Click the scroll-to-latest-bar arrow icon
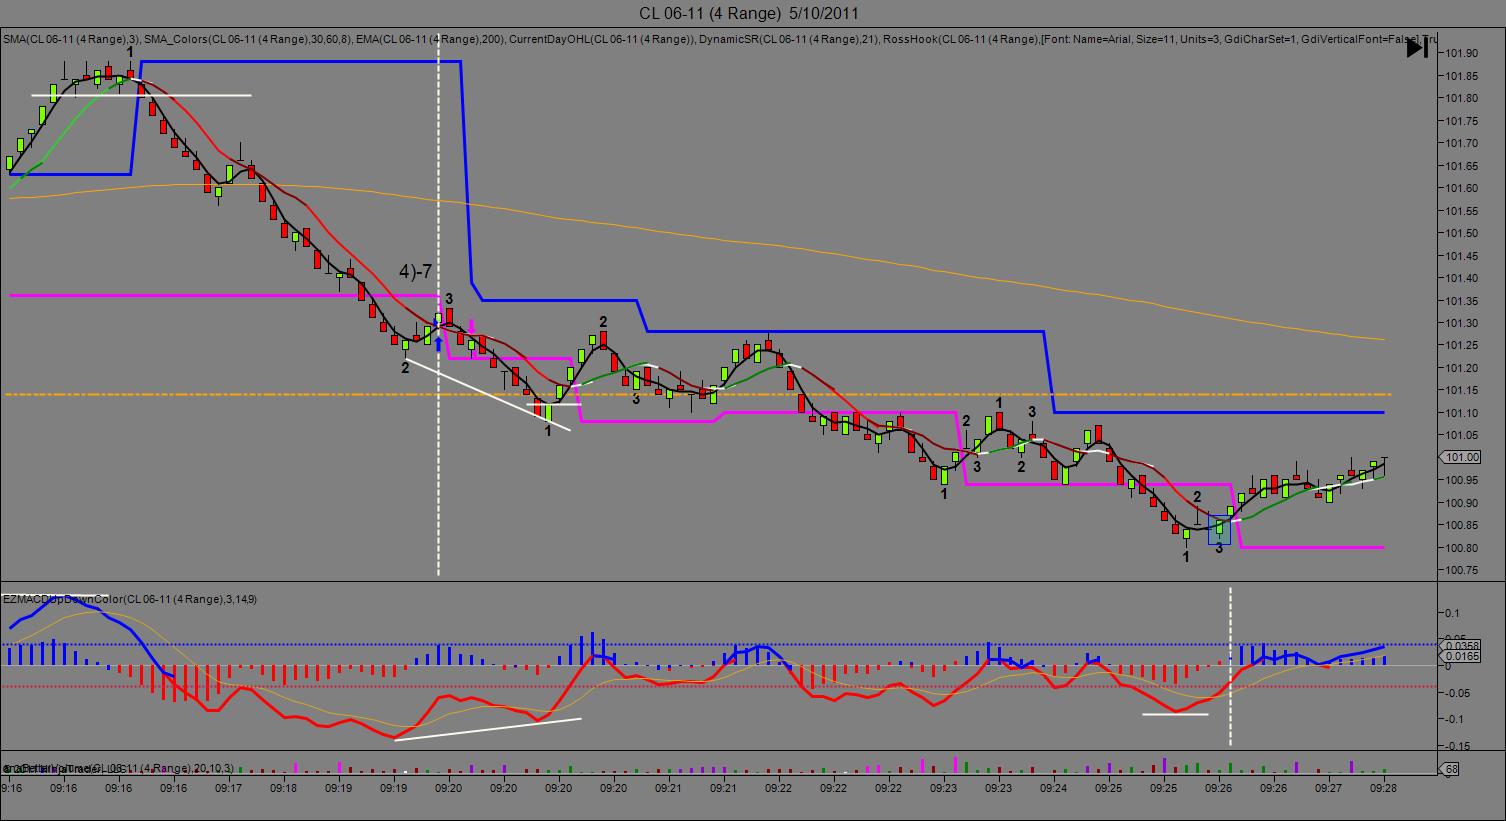1506x821 pixels. tap(1417, 47)
